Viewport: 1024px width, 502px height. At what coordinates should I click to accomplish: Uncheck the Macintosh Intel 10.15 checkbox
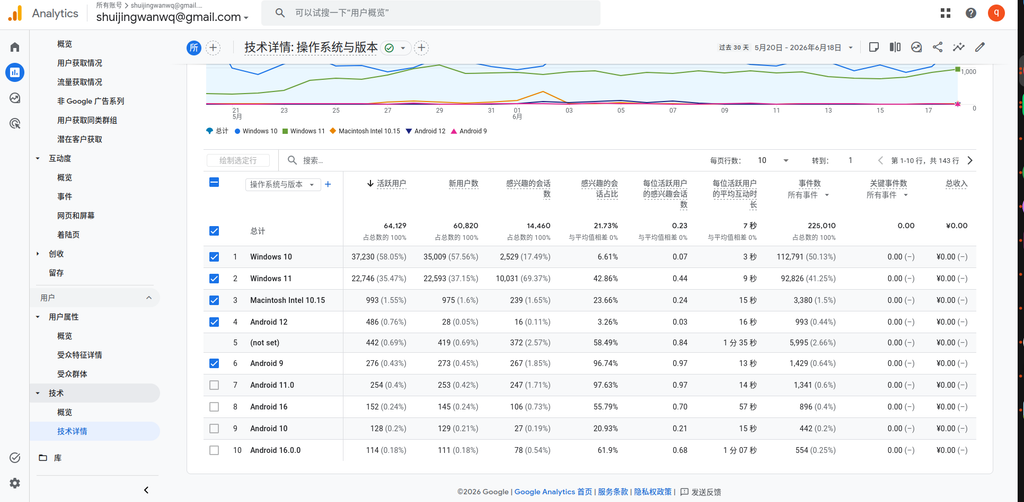point(214,300)
